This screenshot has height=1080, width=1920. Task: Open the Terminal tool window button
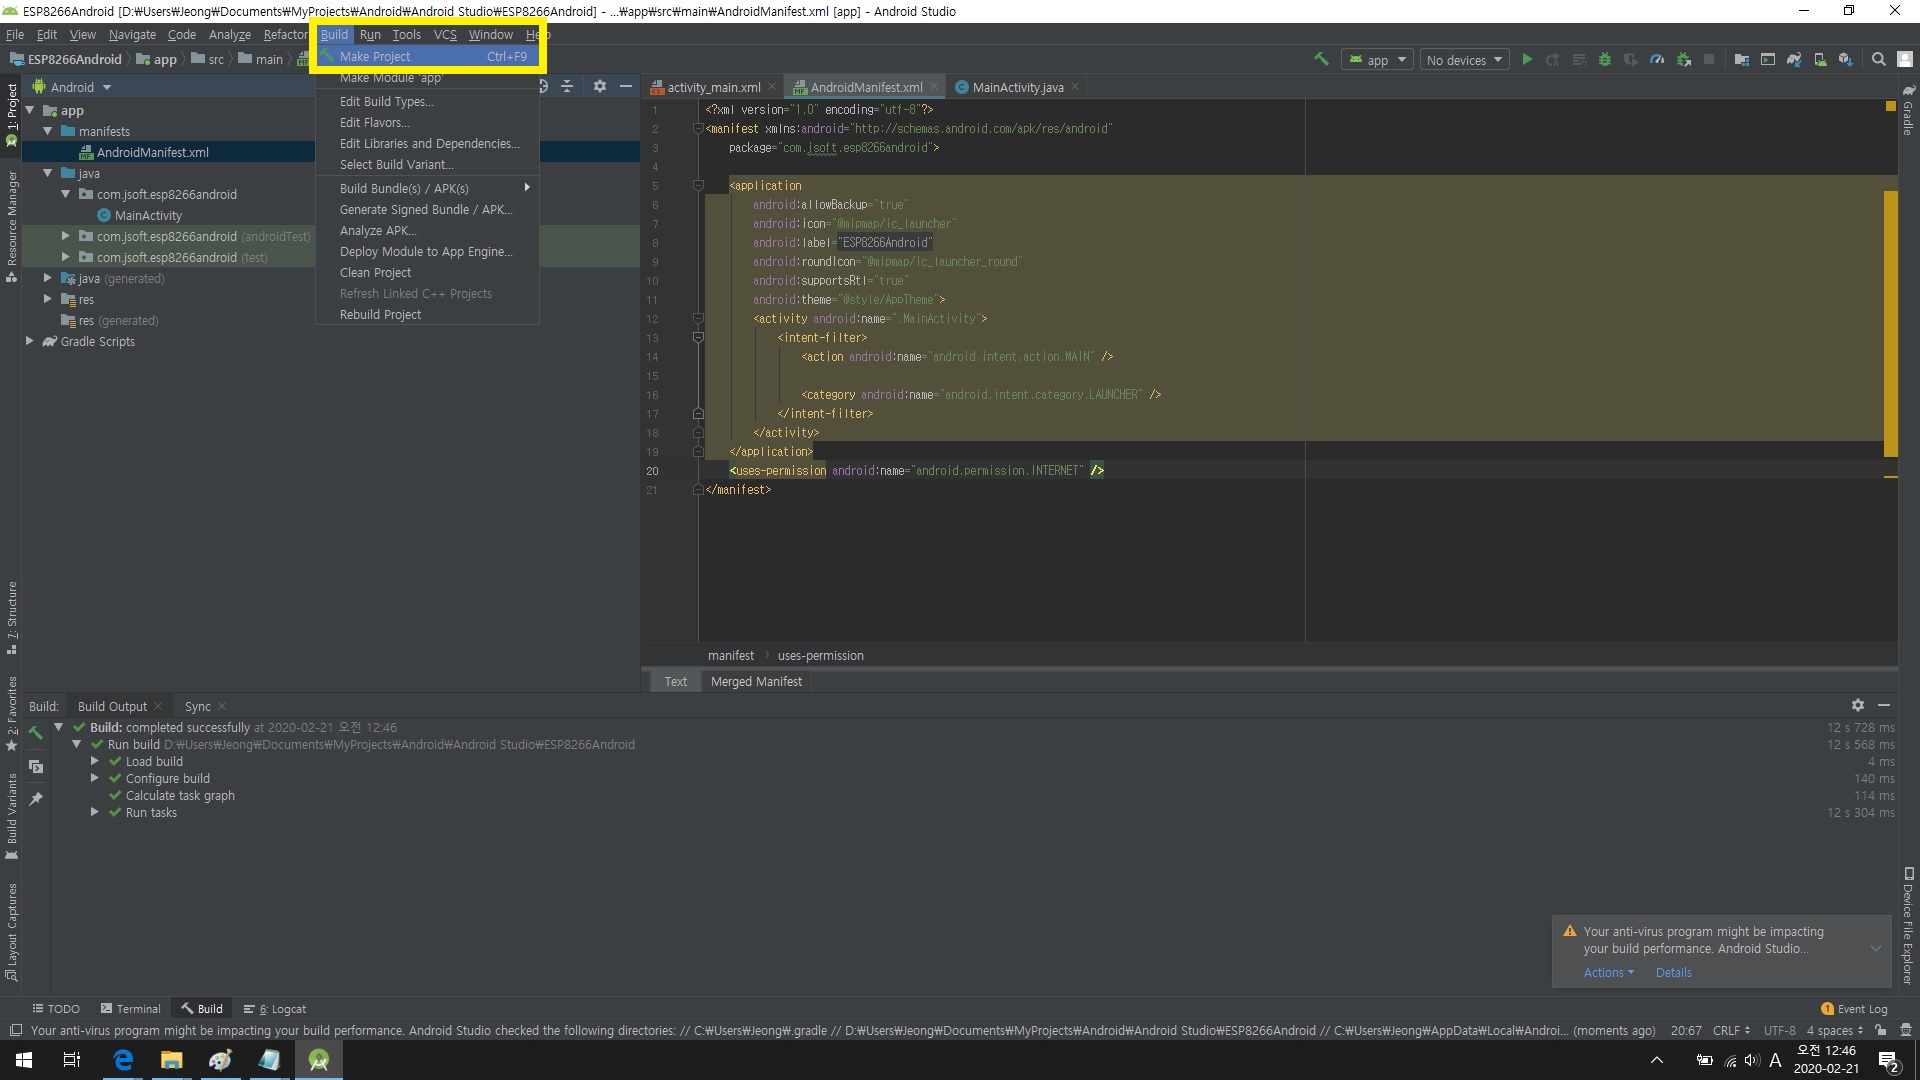tap(130, 1009)
